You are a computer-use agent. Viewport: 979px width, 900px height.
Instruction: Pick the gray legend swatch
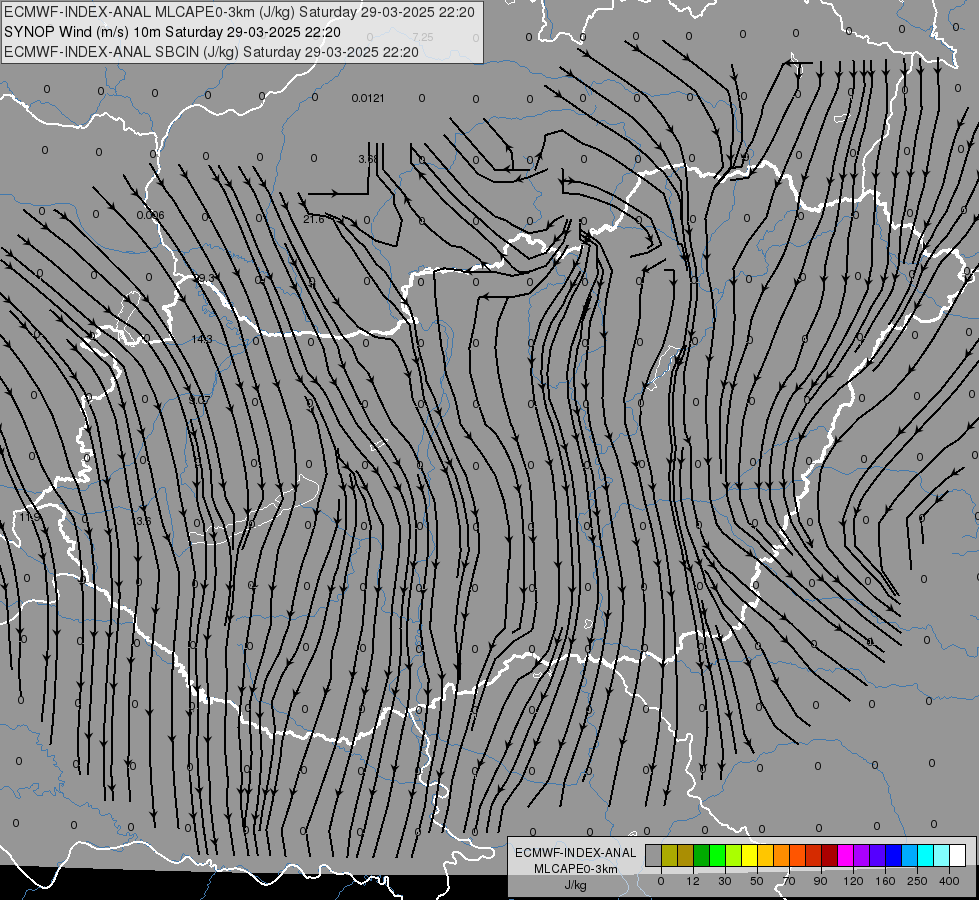(654, 856)
